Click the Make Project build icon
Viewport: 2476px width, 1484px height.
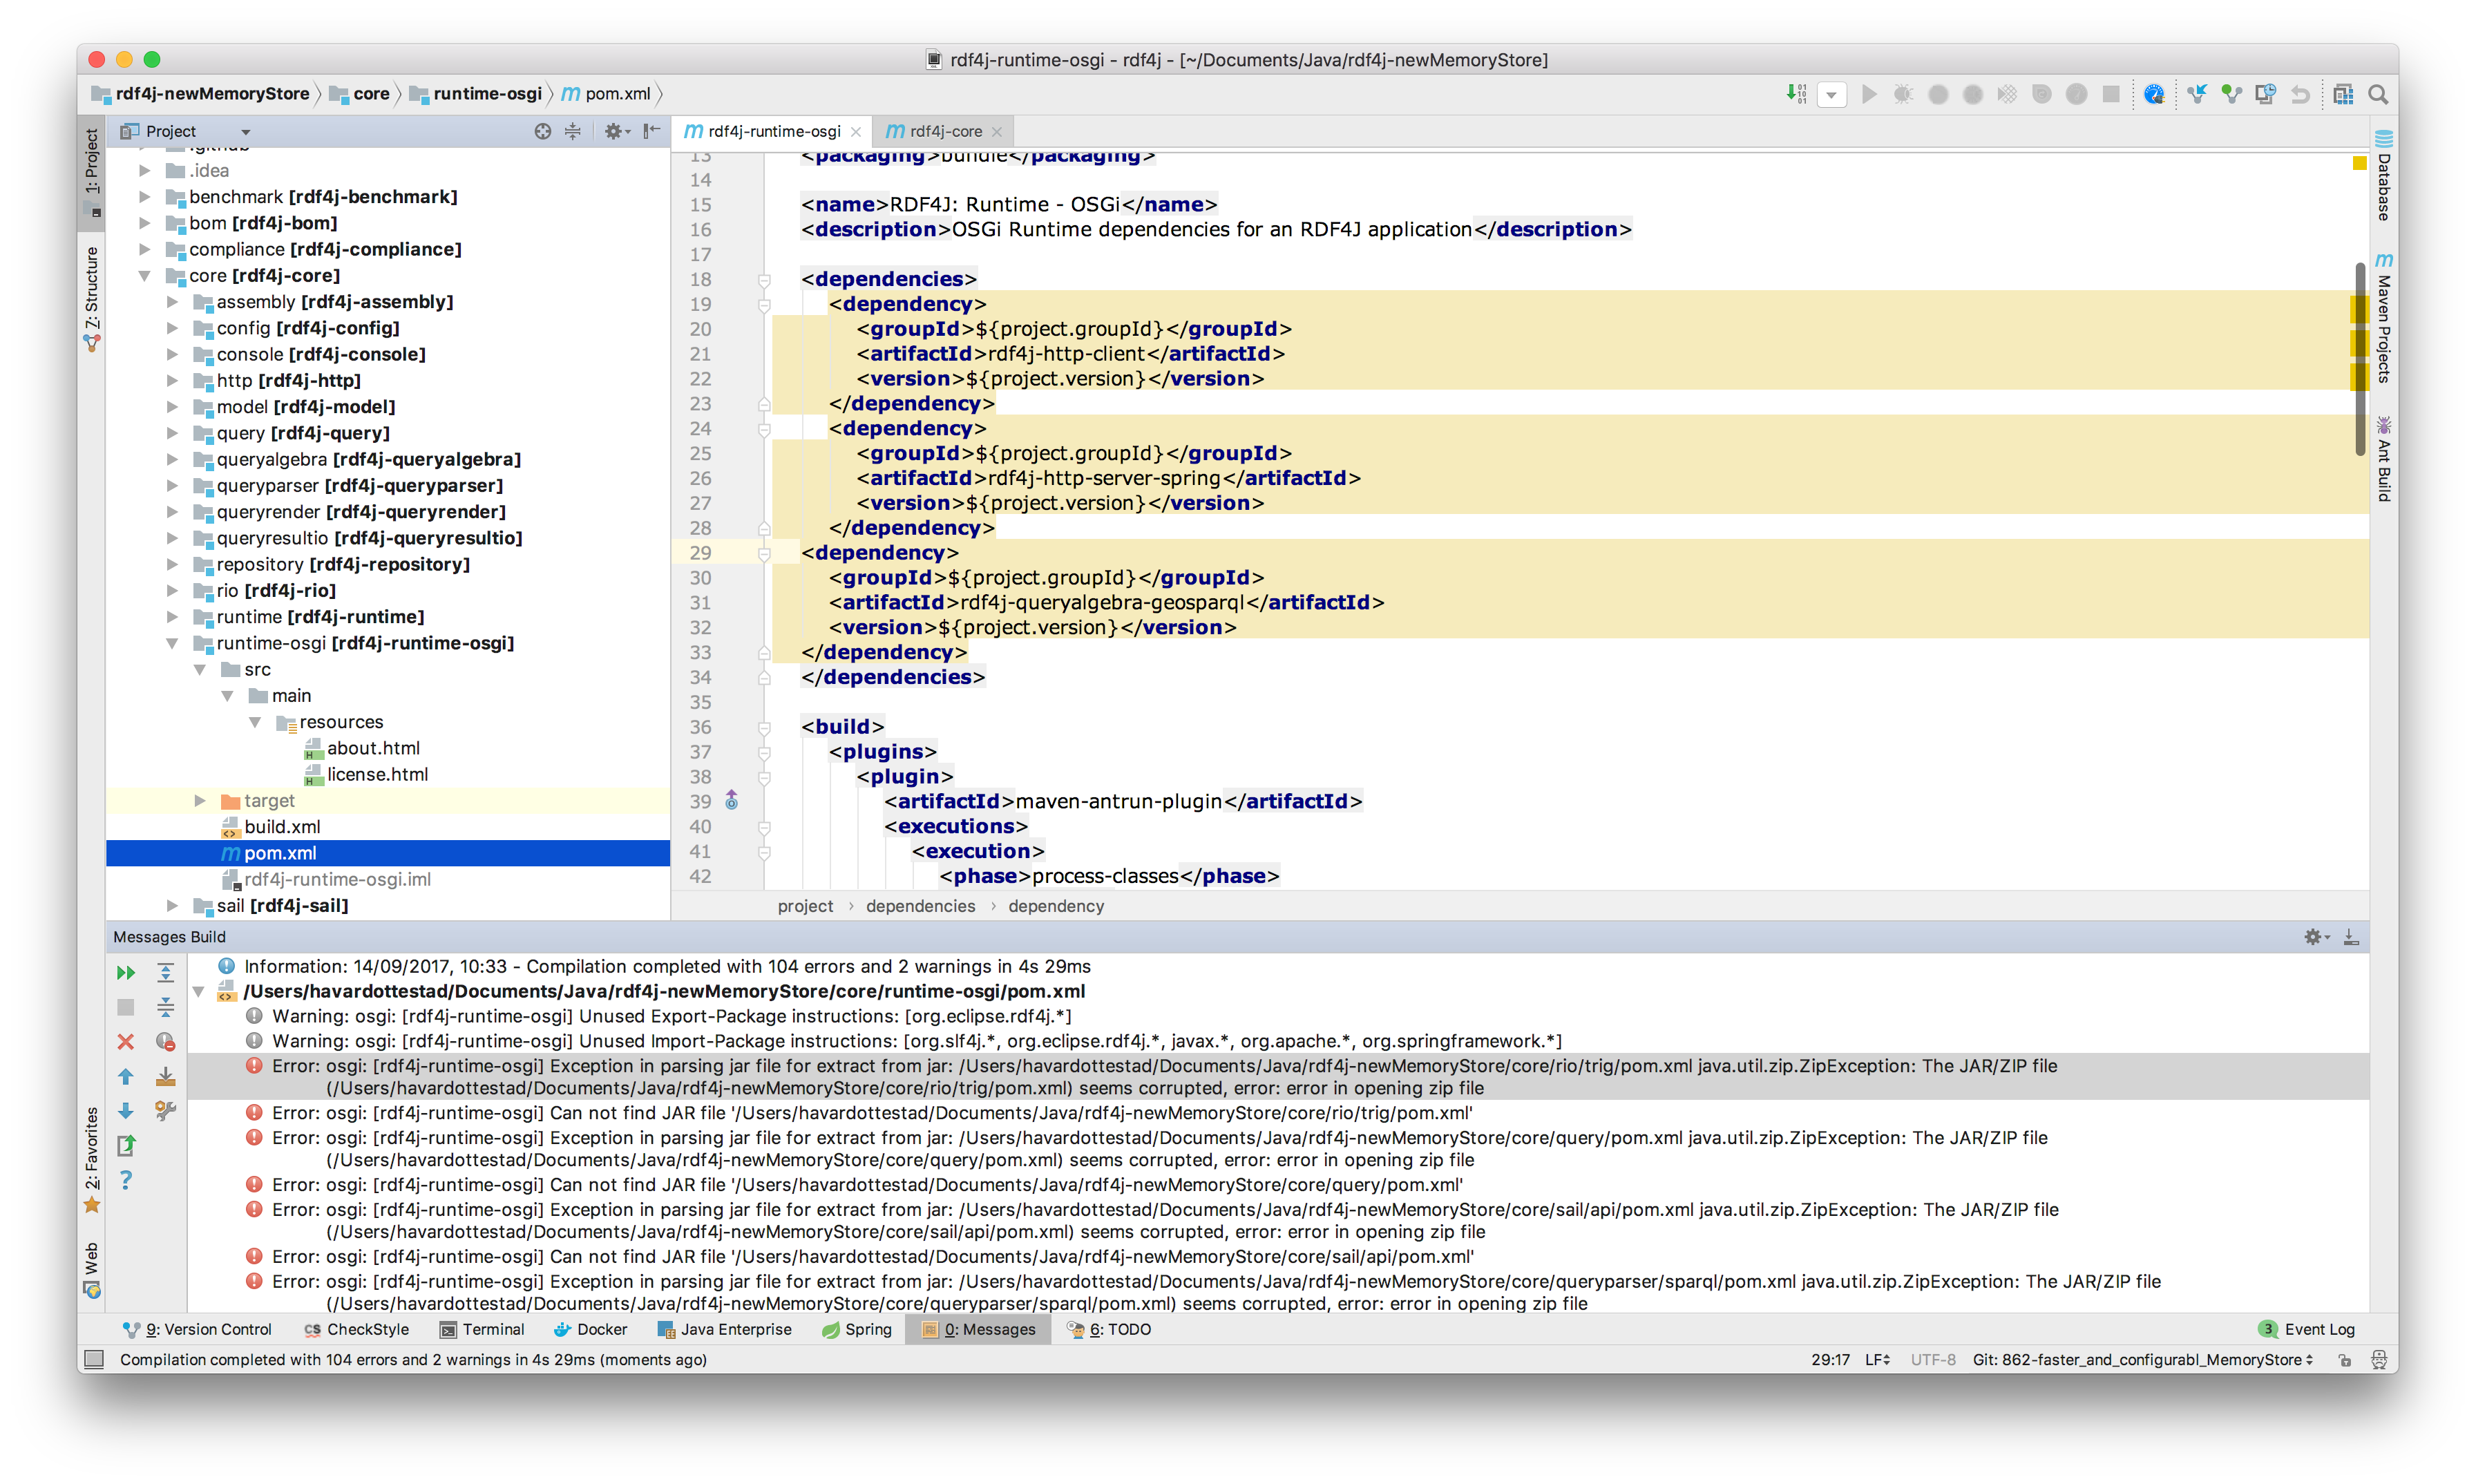click(1796, 94)
